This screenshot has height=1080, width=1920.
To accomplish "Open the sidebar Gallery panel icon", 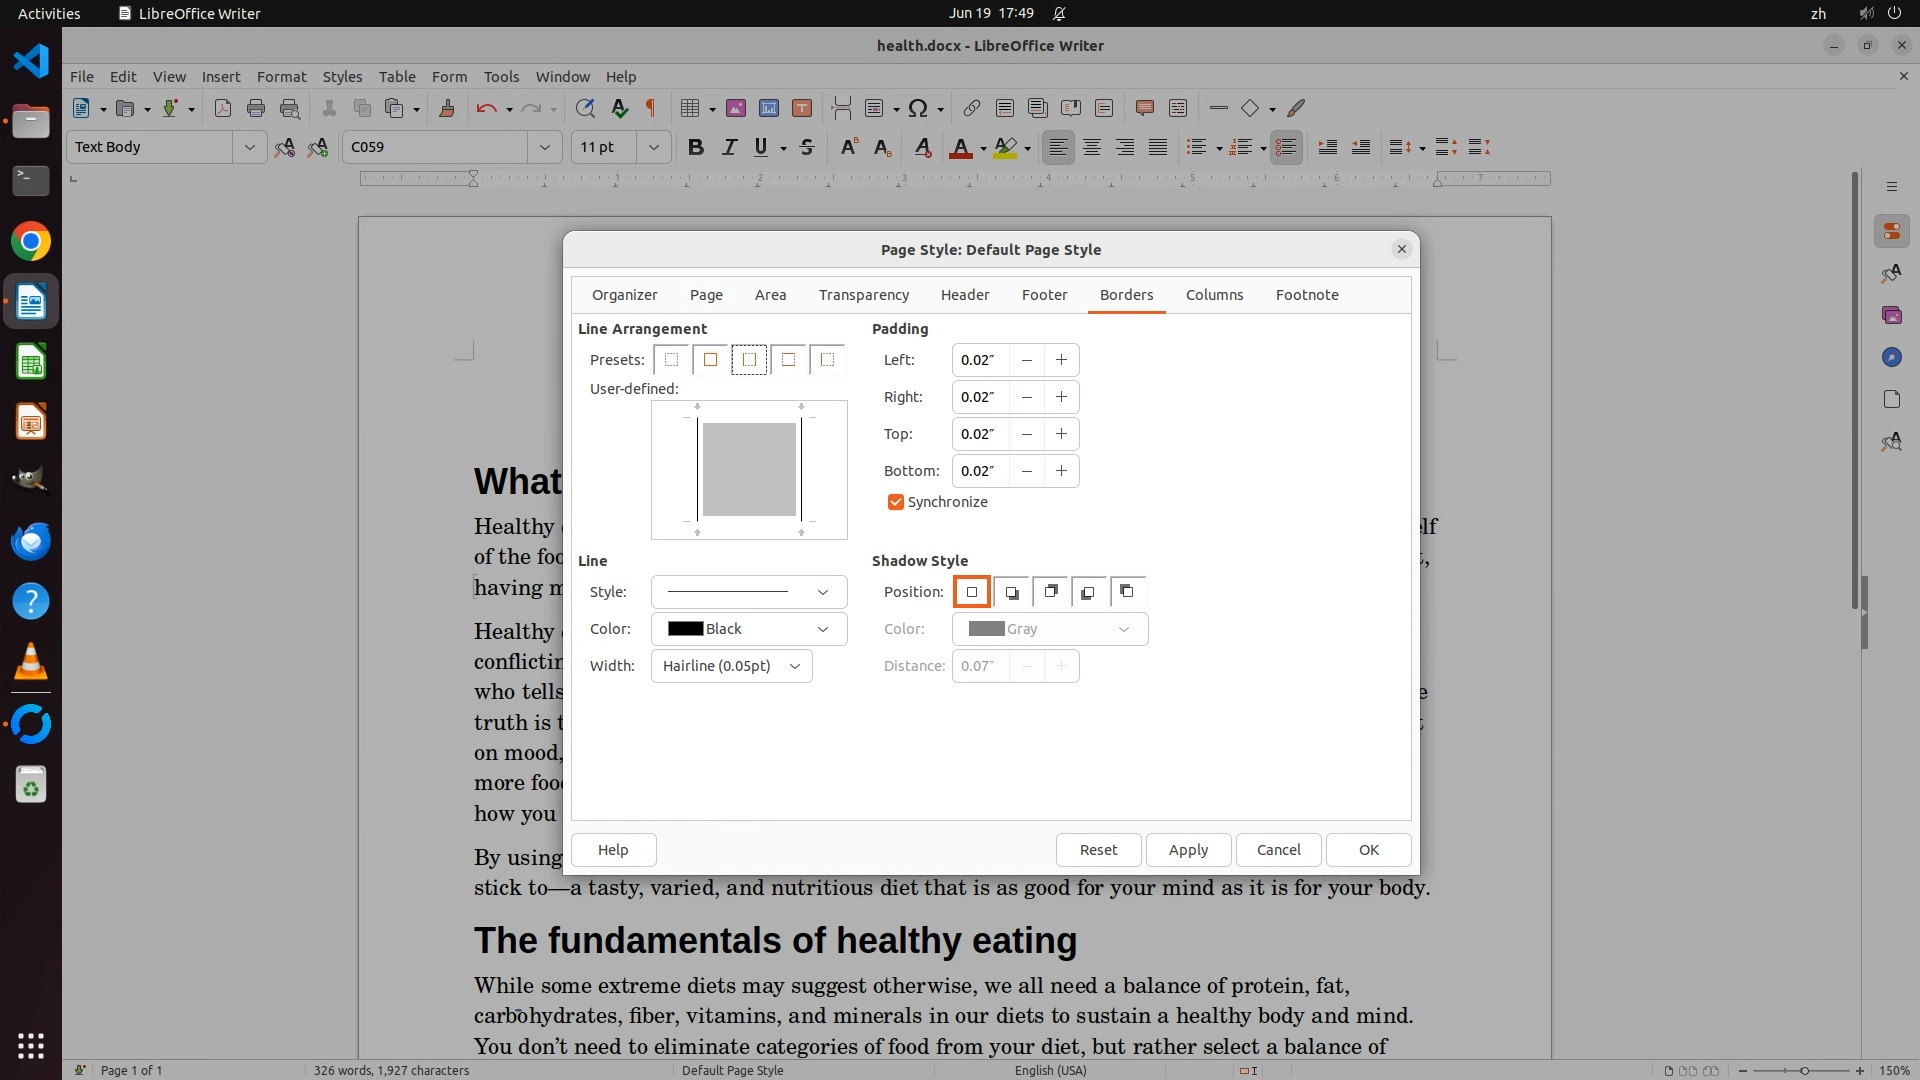I will [x=1891, y=315].
